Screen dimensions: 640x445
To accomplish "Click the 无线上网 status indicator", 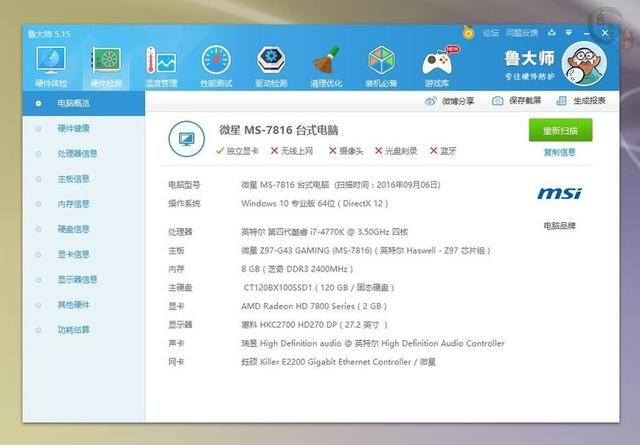I will (x=292, y=151).
